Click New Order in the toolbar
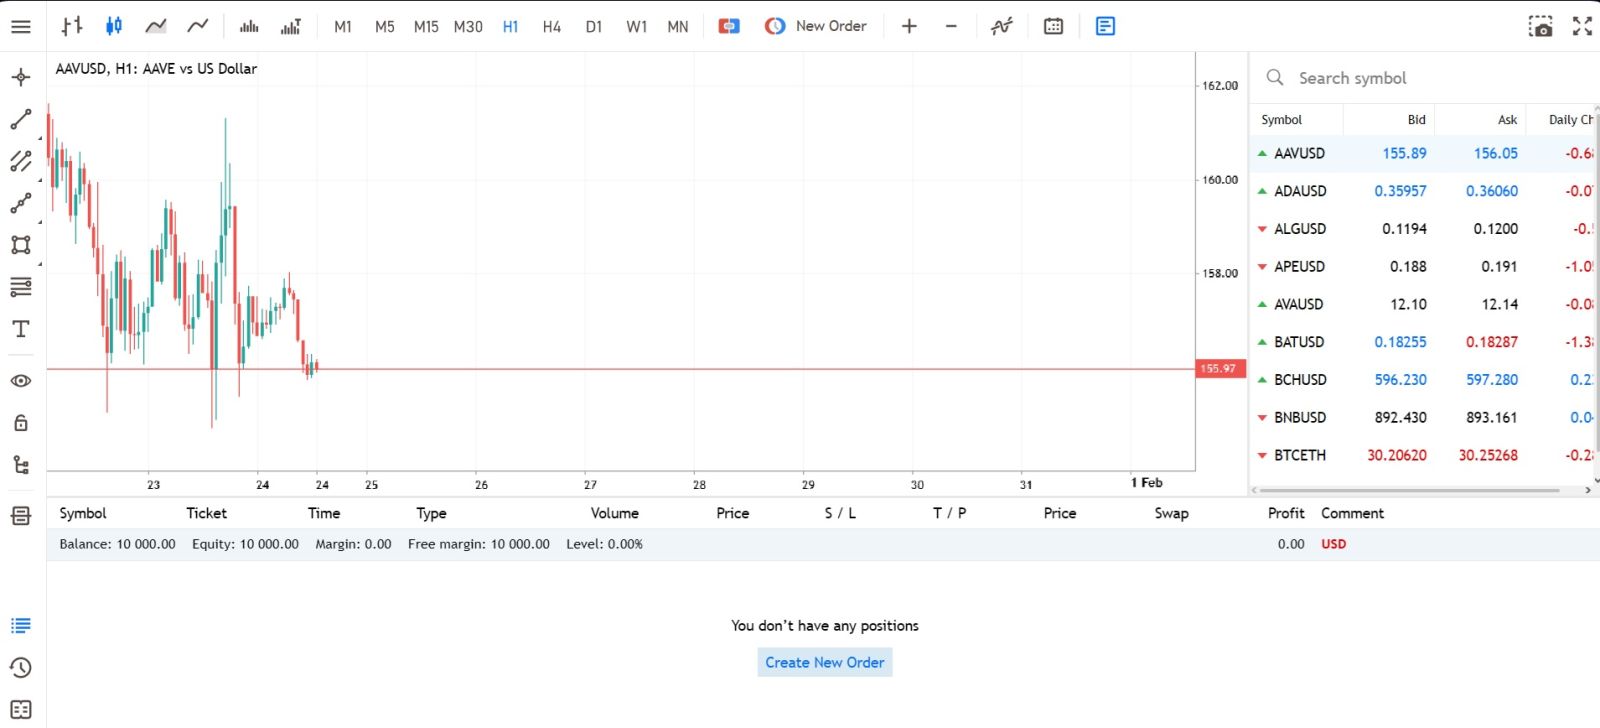 click(x=816, y=27)
